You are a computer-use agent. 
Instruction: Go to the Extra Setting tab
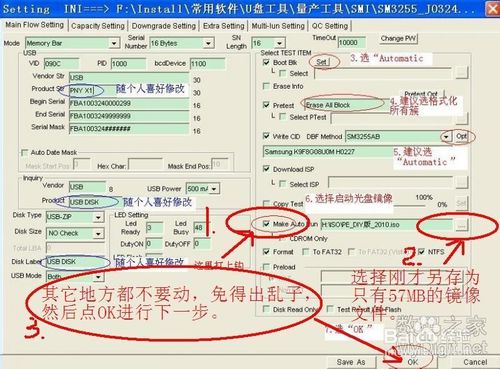click(224, 26)
